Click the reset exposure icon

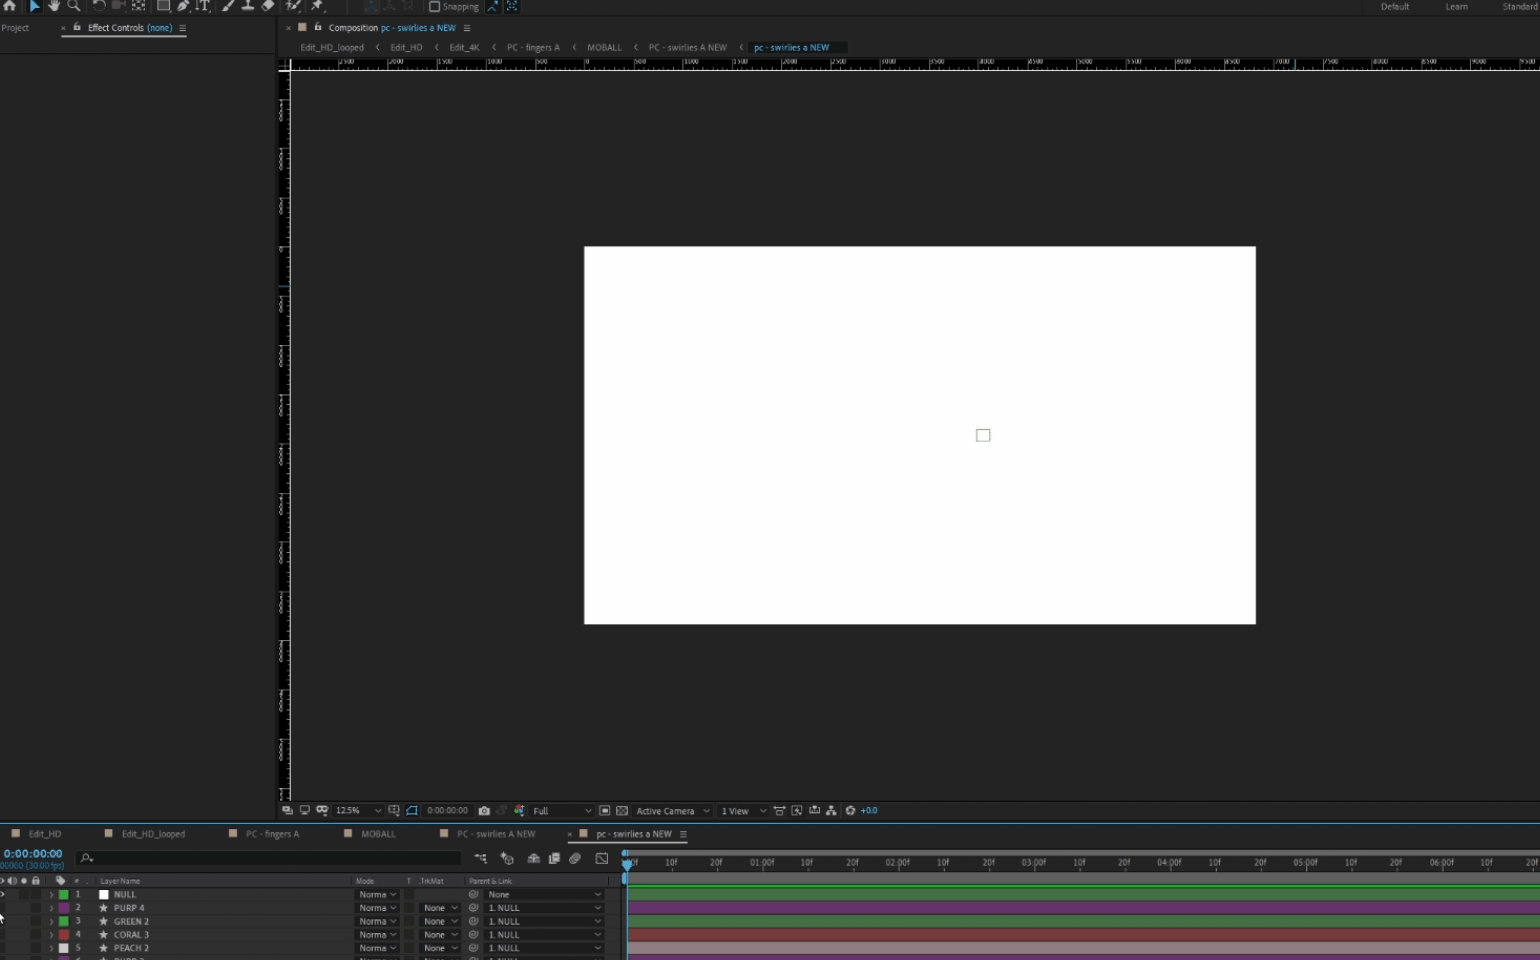point(851,811)
